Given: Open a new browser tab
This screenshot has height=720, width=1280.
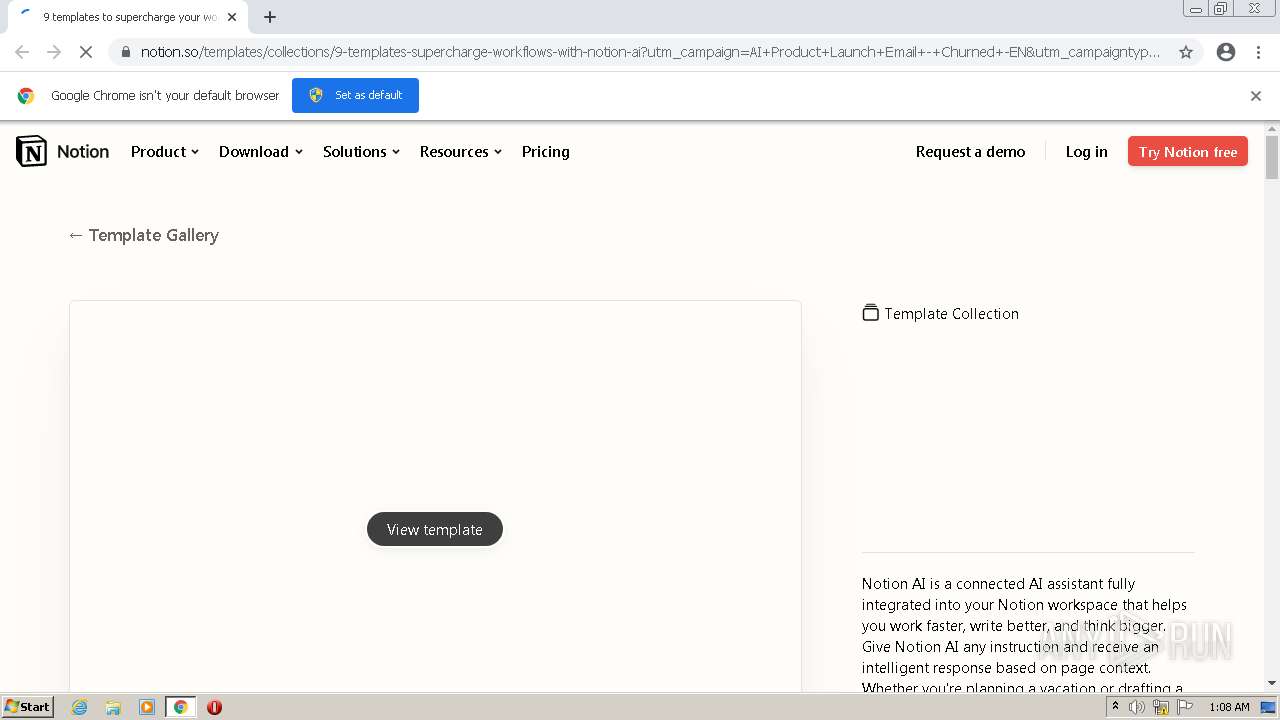Looking at the screenshot, I should pos(269,17).
